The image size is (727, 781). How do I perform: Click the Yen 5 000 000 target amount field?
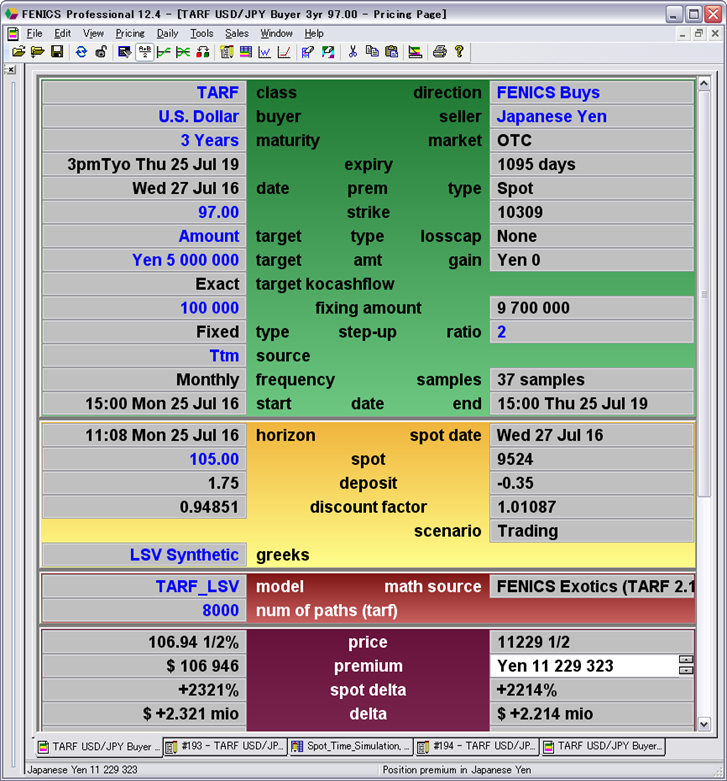(x=144, y=260)
